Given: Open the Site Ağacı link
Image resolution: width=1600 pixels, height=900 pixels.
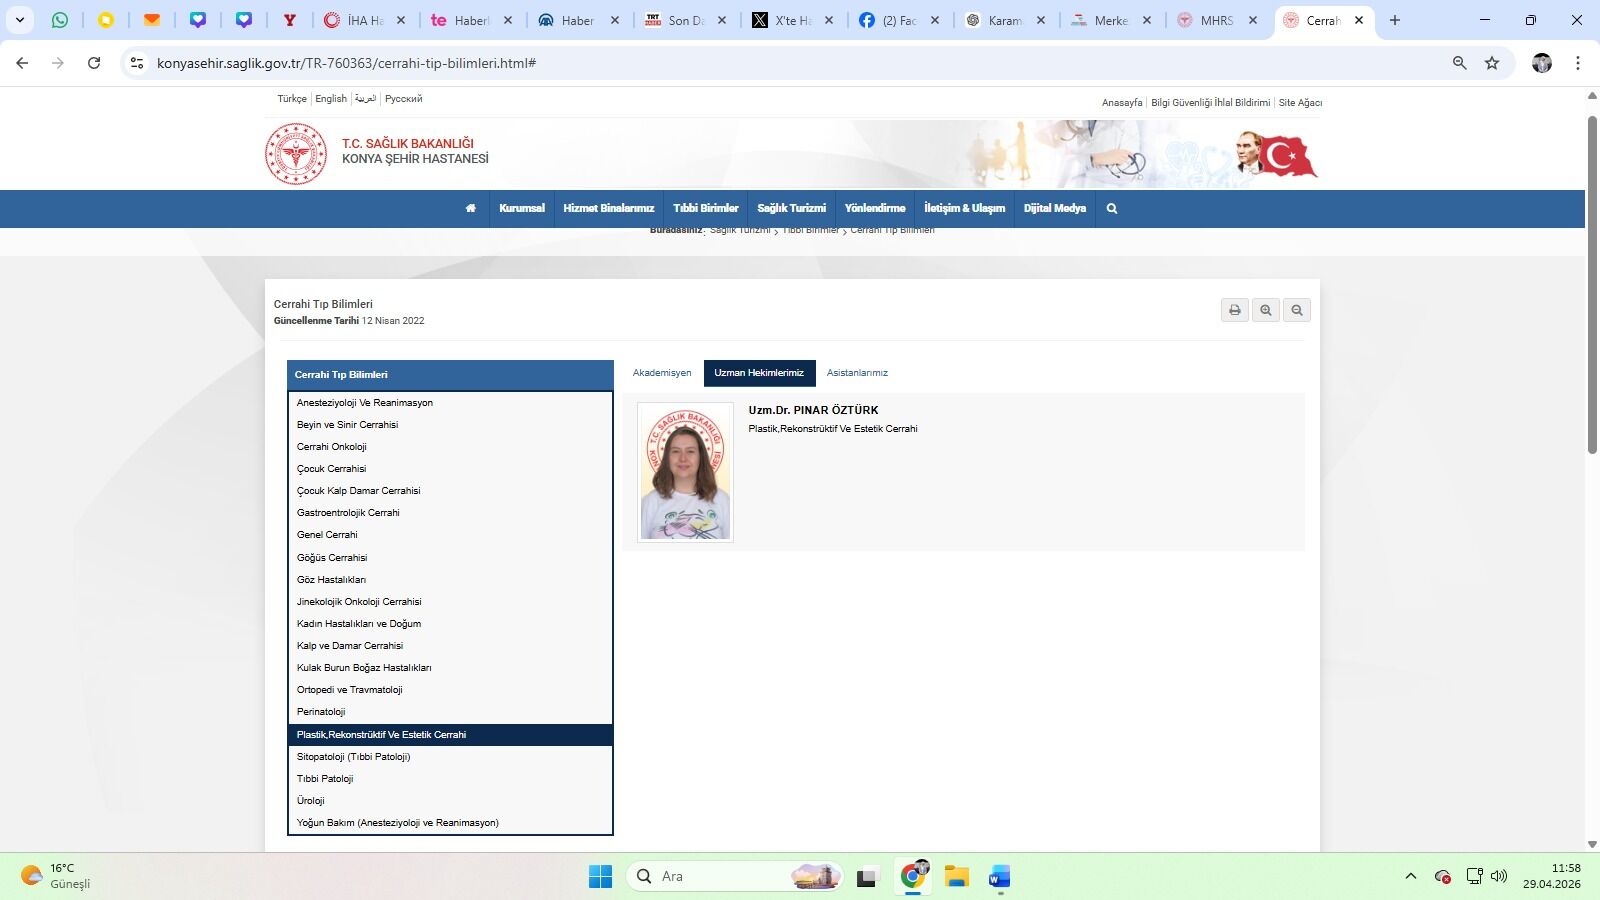Looking at the screenshot, I should pos(1300,103).
